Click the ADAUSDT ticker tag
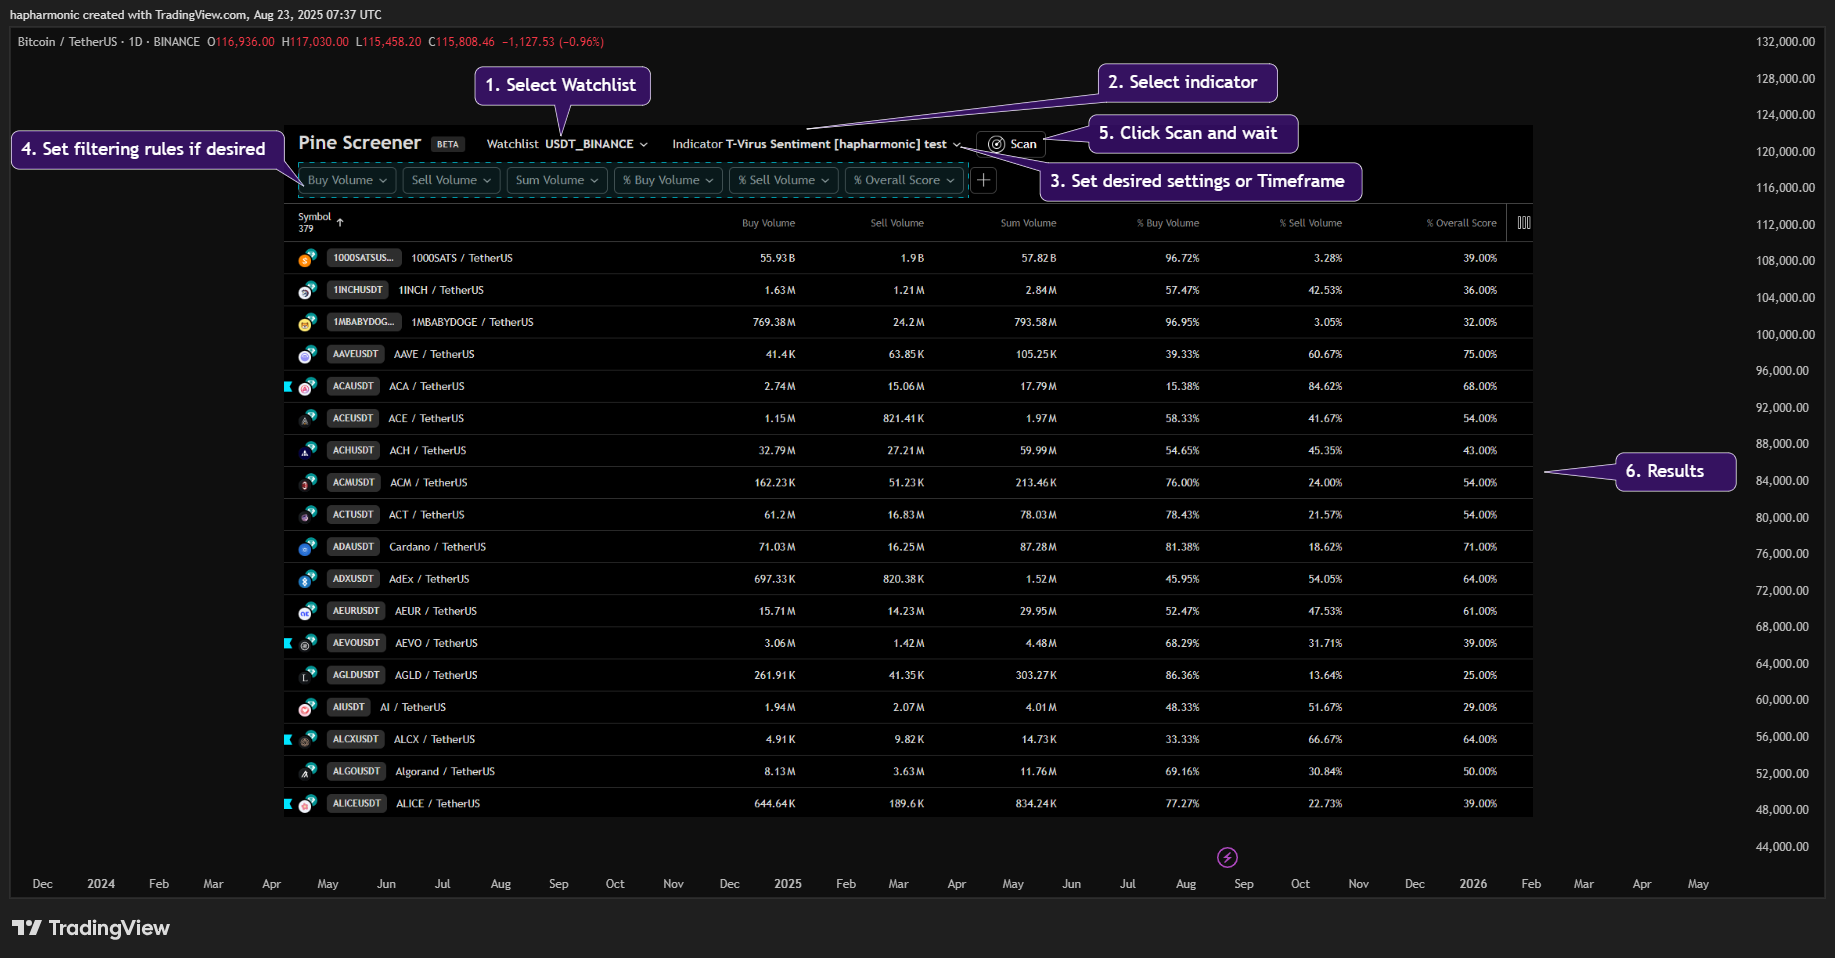Viewport: 1835px width, 958px height. point(353,546)
